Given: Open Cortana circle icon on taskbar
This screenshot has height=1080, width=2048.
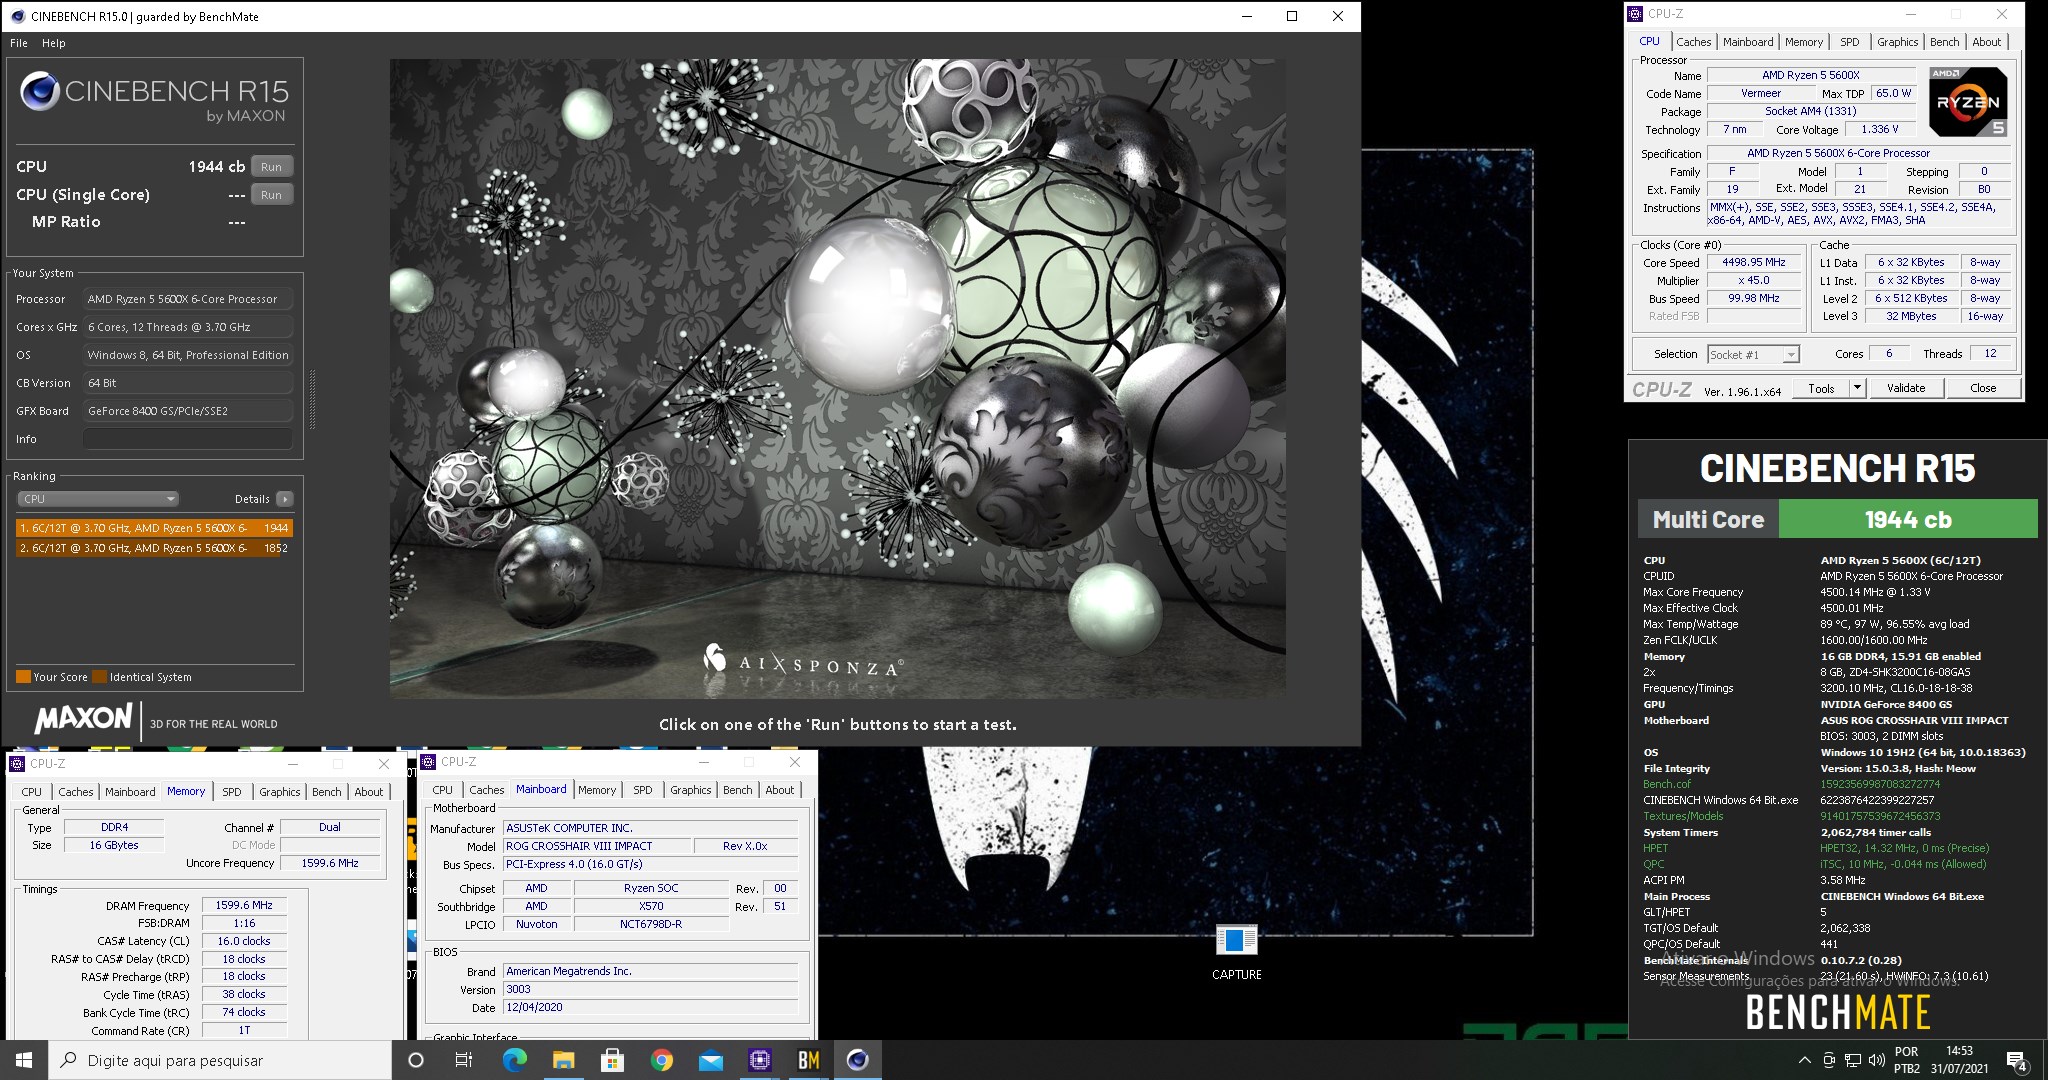Looking at the screenshot, I should [x=416, y=1060].
